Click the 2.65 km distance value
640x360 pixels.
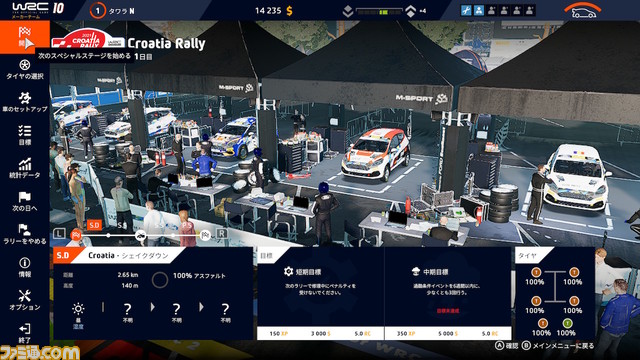click(x=128, y=275)
